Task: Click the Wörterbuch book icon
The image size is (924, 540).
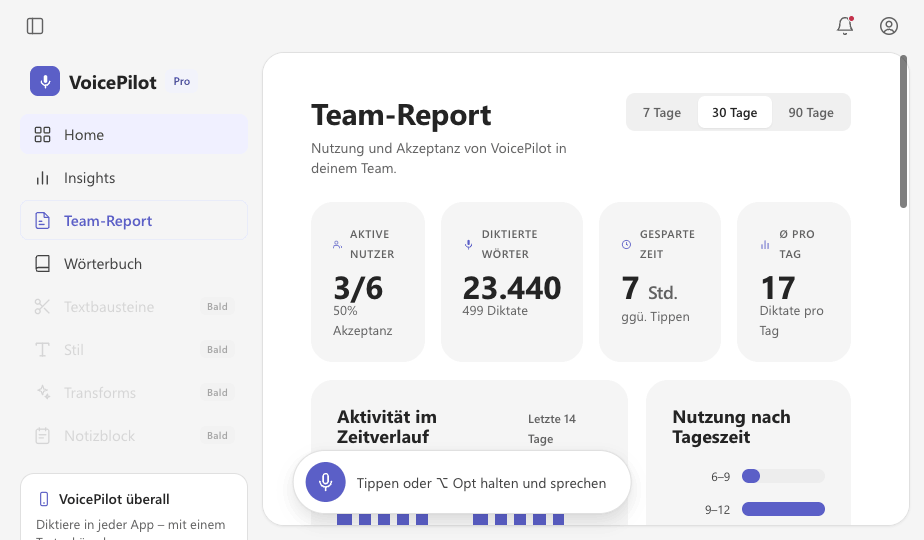Action: click(42, 264)
